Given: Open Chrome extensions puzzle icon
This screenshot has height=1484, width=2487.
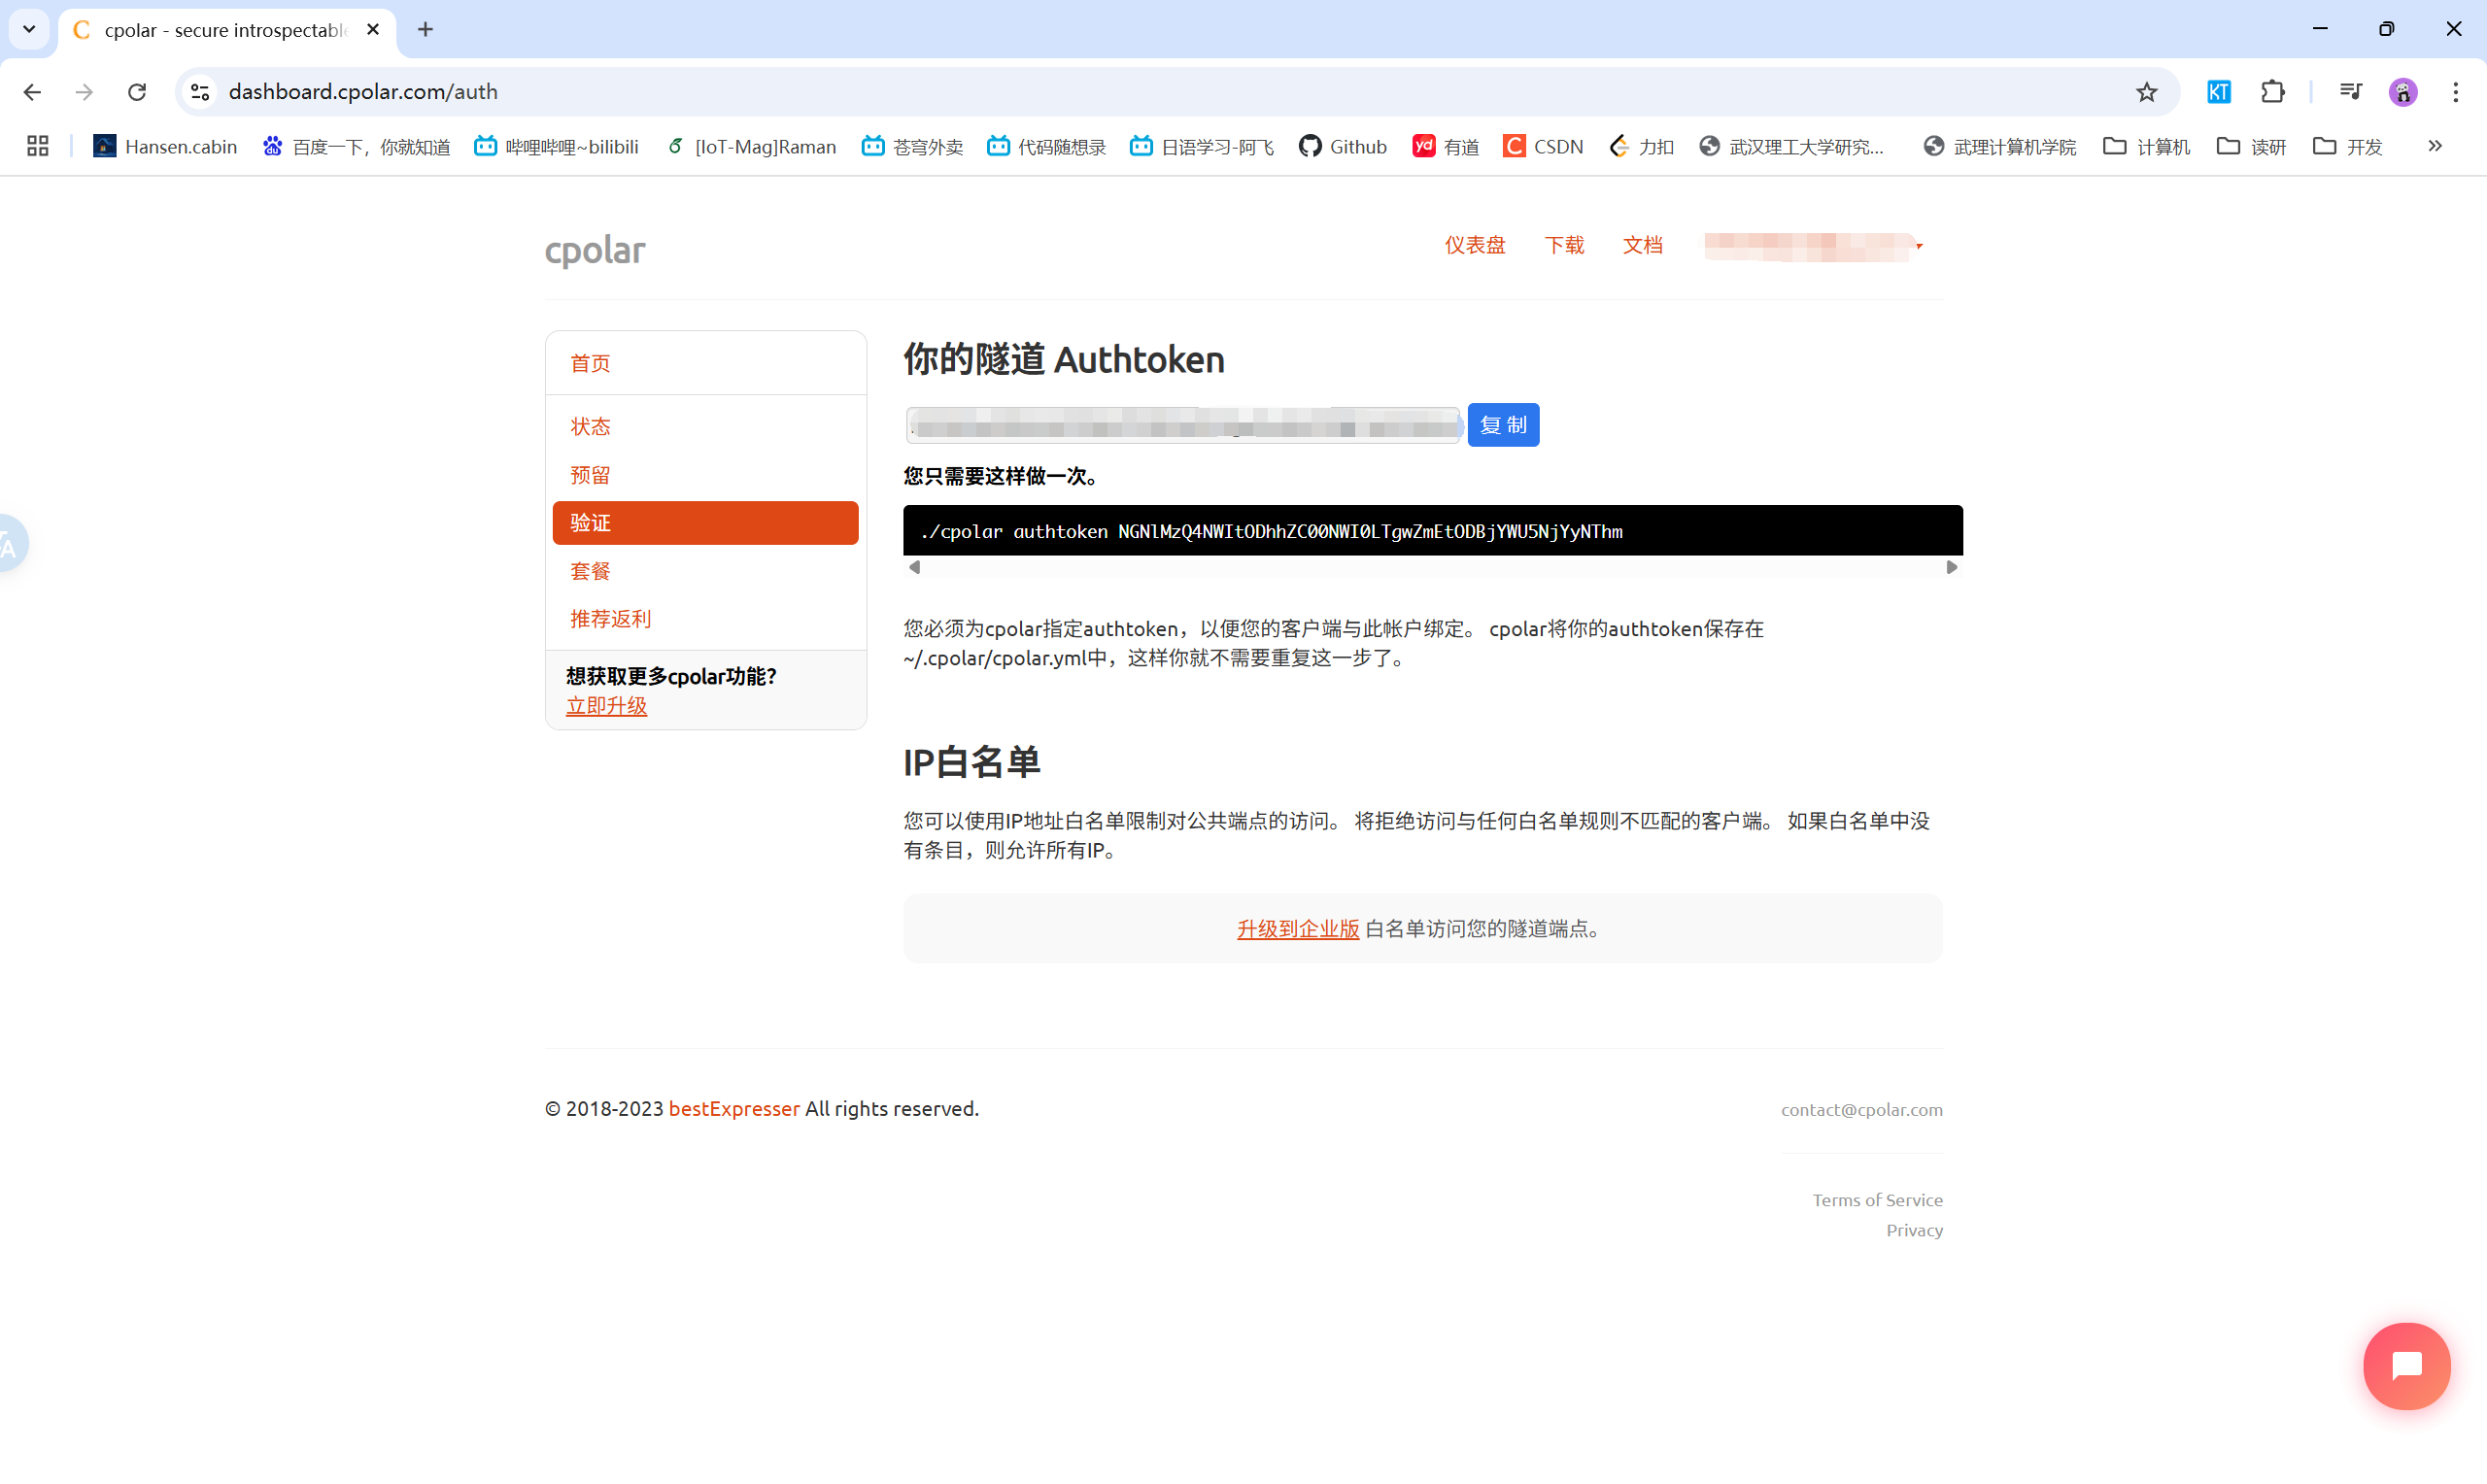Looking at the screenshot, I should point(2273,91).
